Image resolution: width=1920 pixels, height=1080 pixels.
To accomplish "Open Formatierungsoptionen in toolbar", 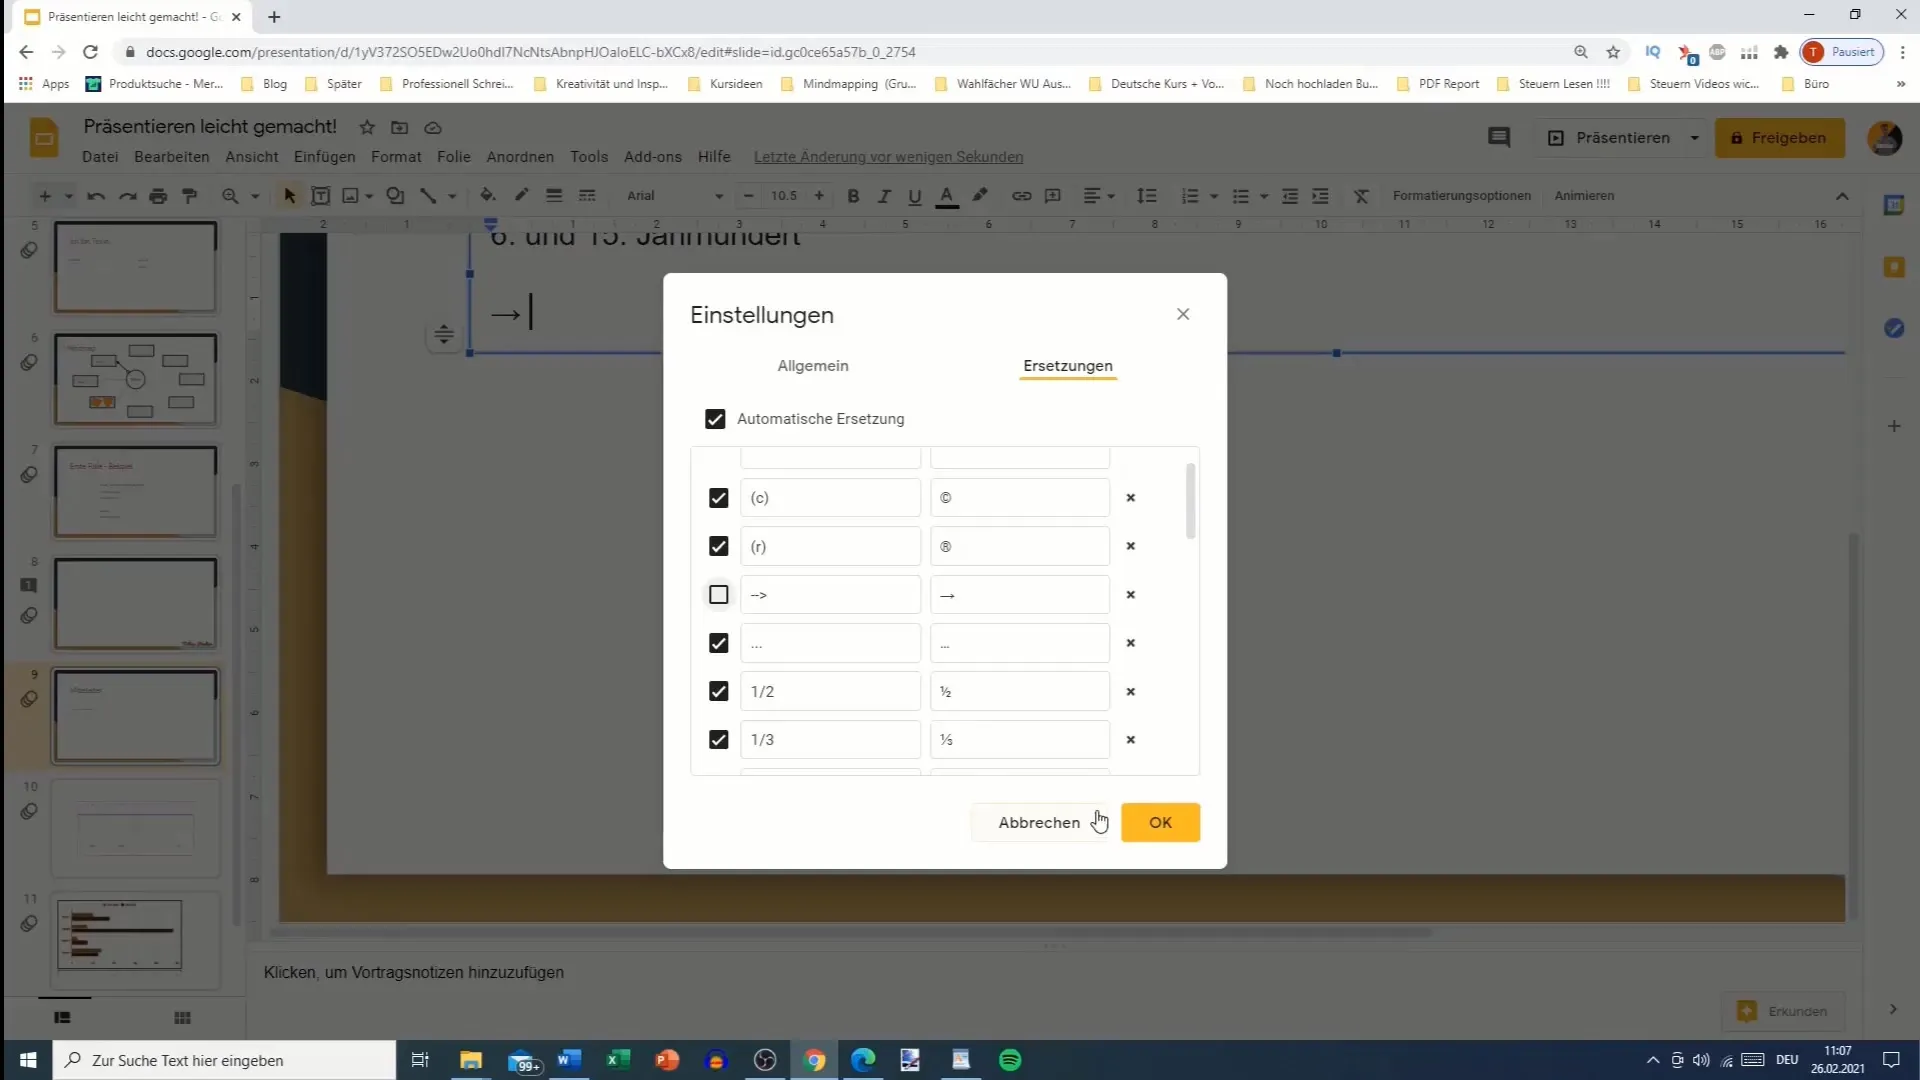I will (1461, 196).
